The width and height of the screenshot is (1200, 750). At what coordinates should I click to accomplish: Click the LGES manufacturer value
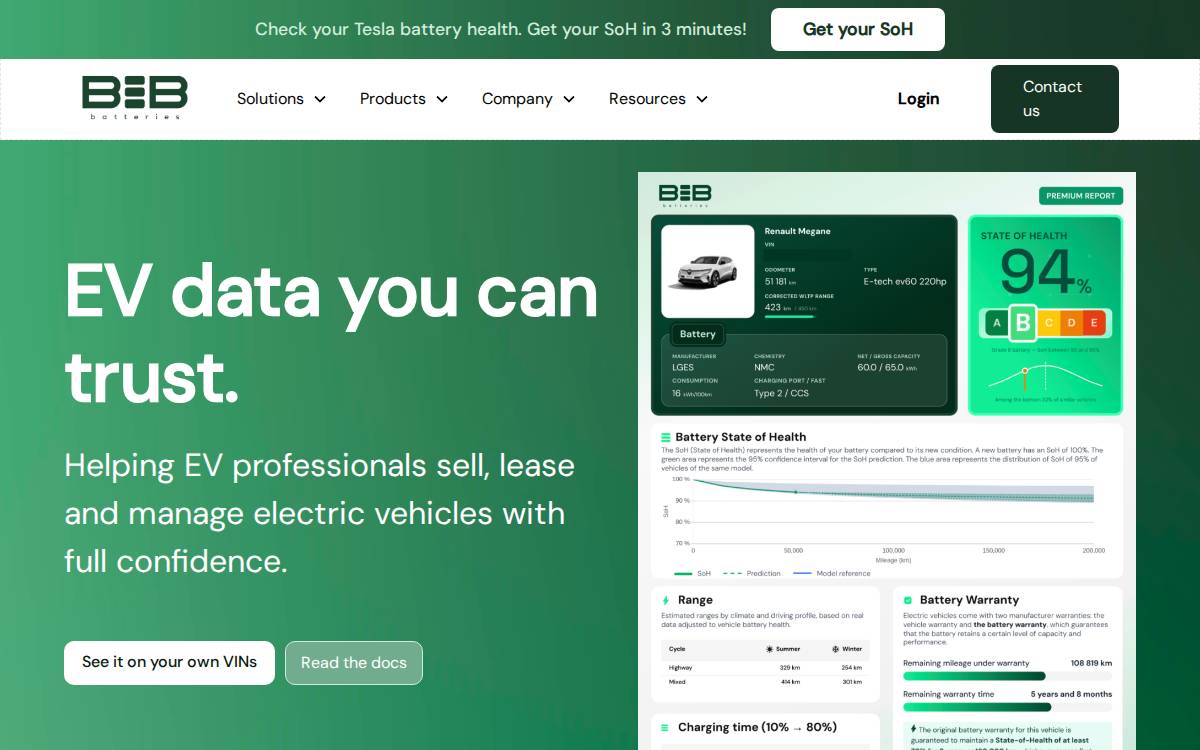tap(683, 367)
